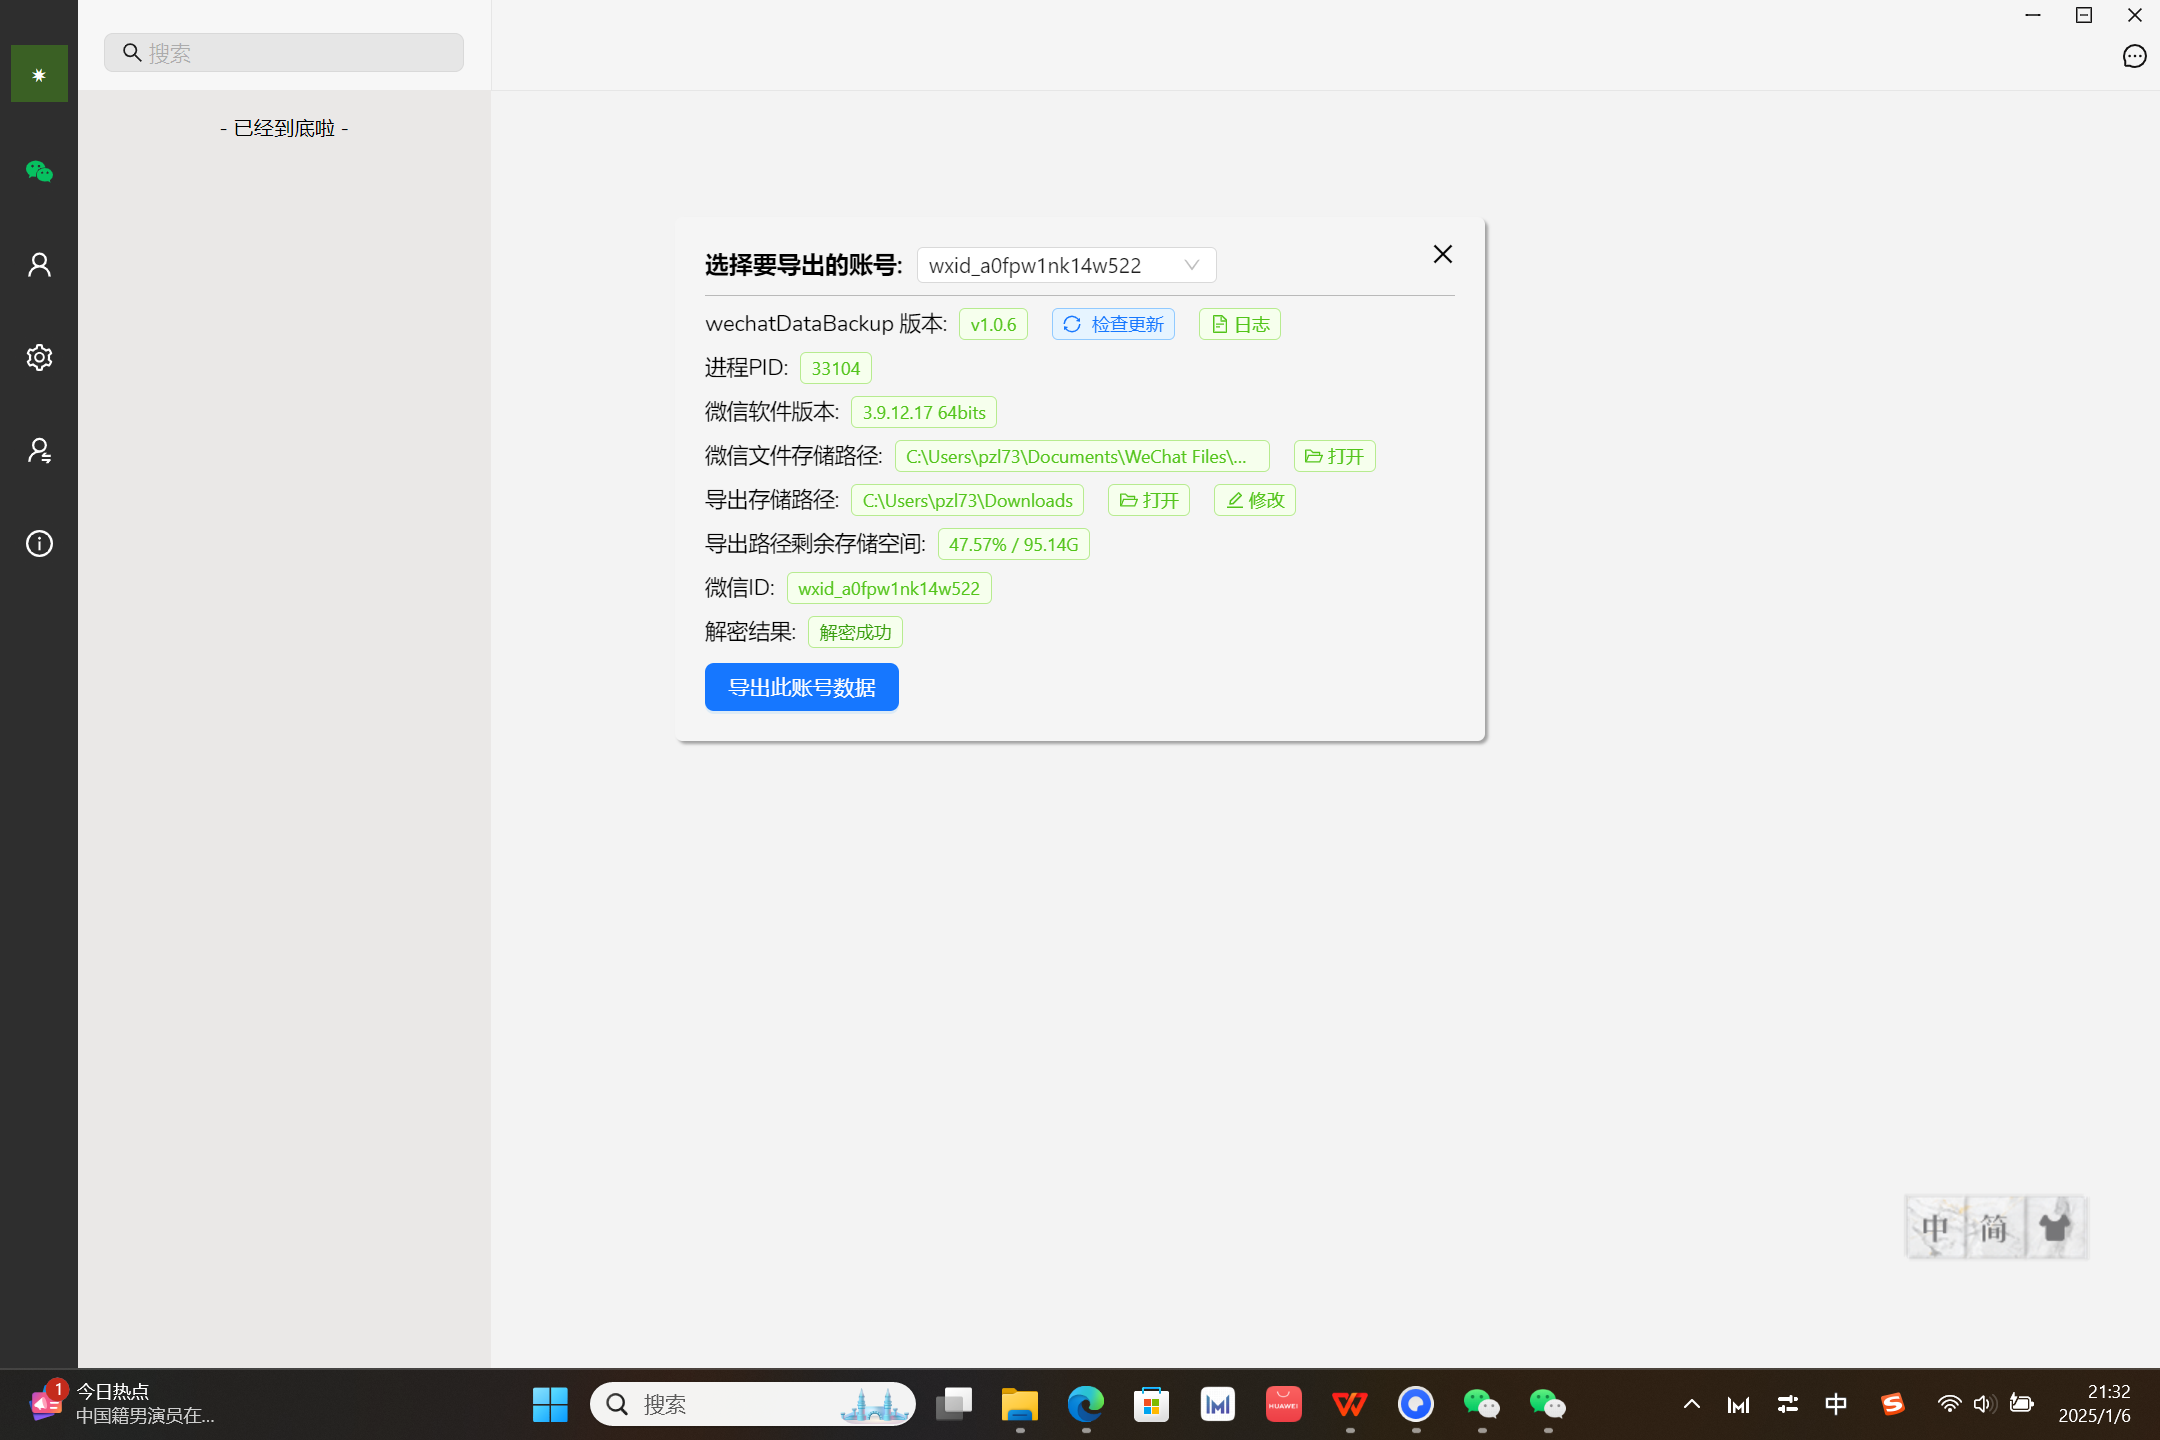
Task: Click the account switch icon in sidebar
Action: [39, 451]
